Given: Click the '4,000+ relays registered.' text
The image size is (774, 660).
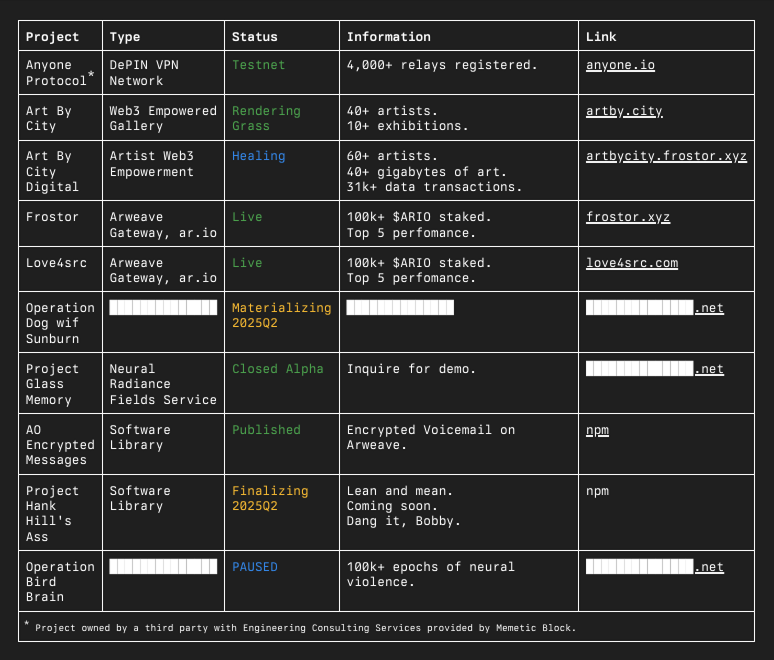Looking at the screenshot, I should pyautogui.click(x=442, y=65).
